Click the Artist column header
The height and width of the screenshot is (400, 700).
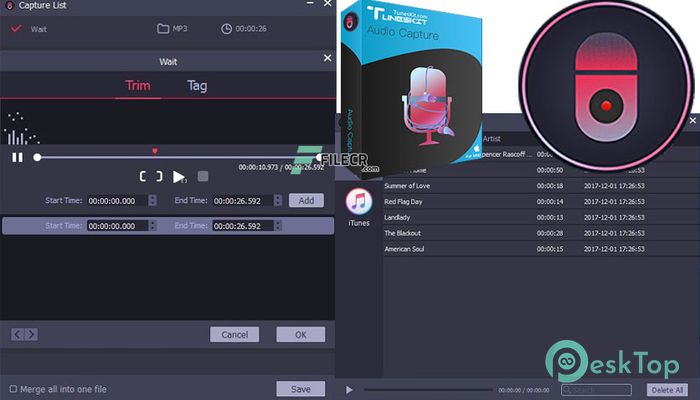[492, 139]
